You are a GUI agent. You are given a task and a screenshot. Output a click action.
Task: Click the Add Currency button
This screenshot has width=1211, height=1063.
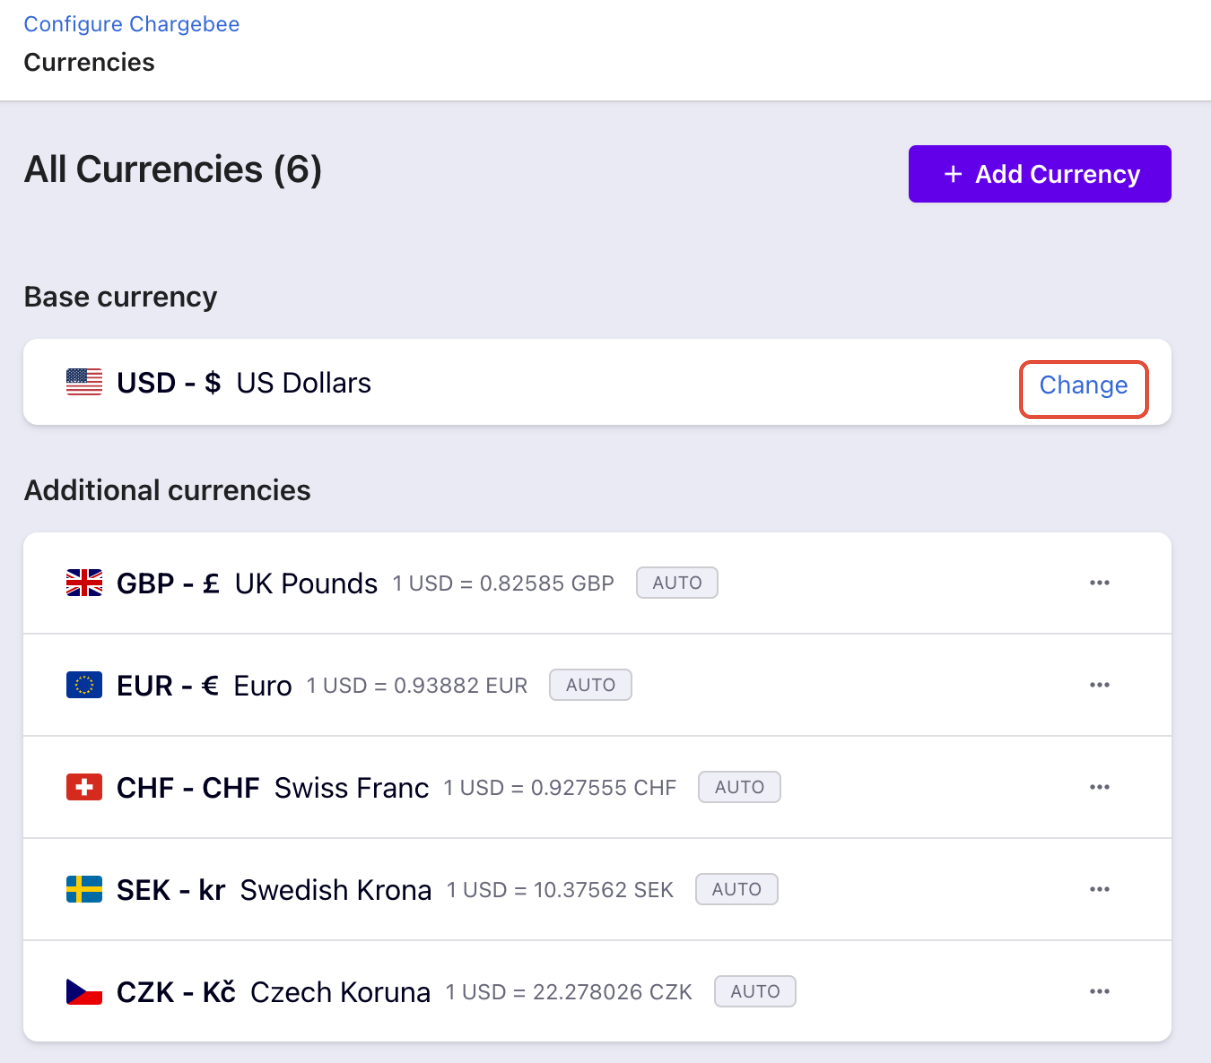pos(1039,174)
